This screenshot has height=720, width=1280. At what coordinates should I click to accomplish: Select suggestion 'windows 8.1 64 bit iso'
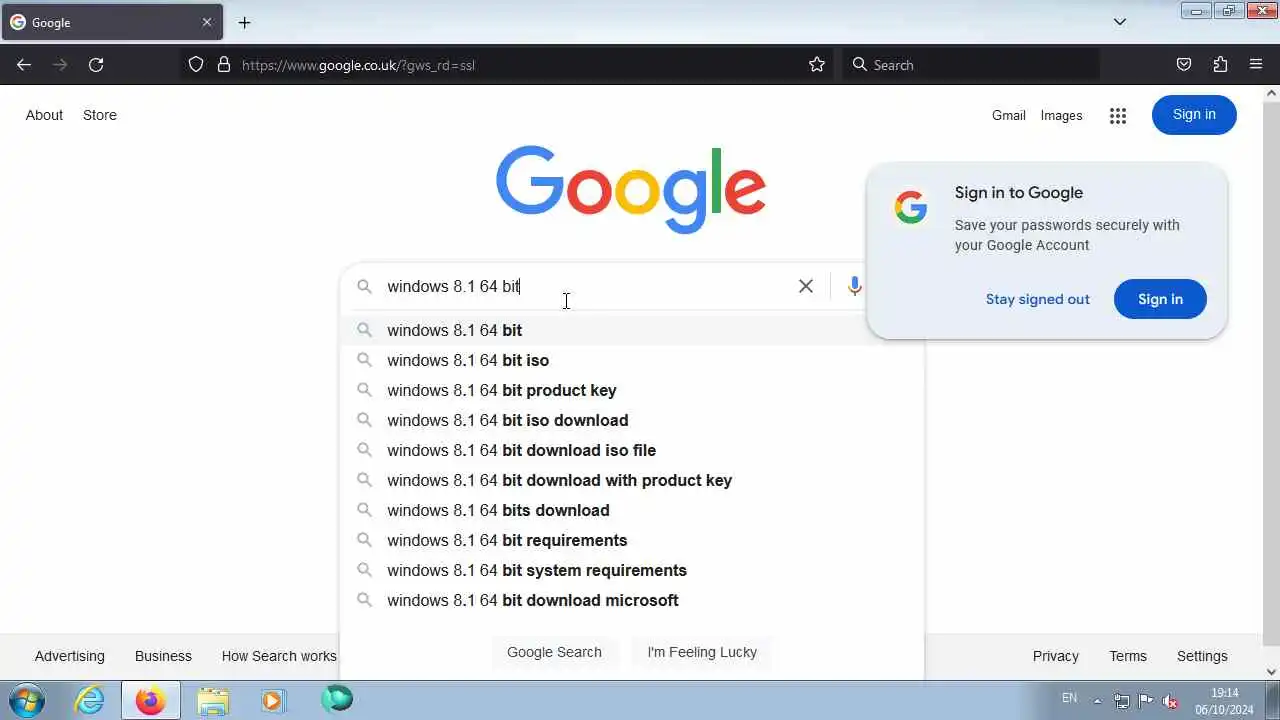[x=632, y=360]
